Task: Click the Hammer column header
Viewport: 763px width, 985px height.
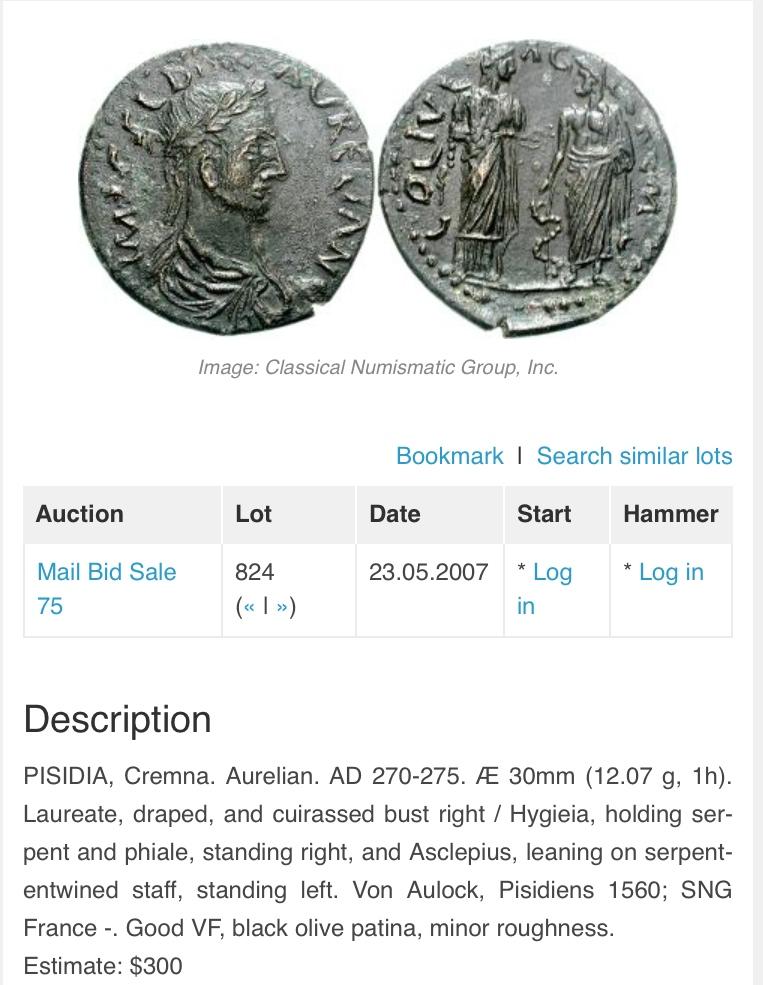Action: (670, 514)
